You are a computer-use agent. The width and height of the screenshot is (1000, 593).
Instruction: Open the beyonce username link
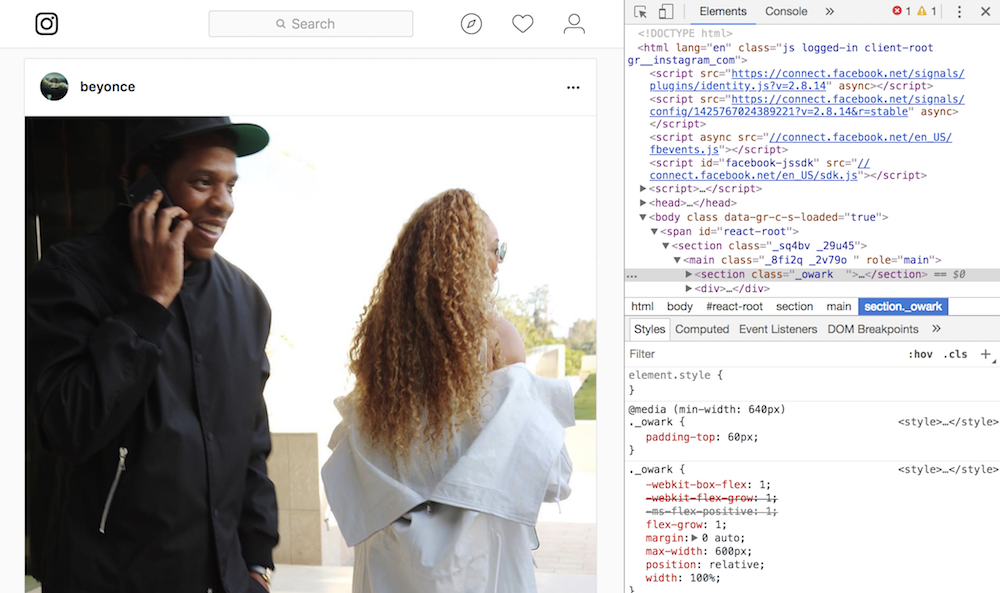click(108, 87)
